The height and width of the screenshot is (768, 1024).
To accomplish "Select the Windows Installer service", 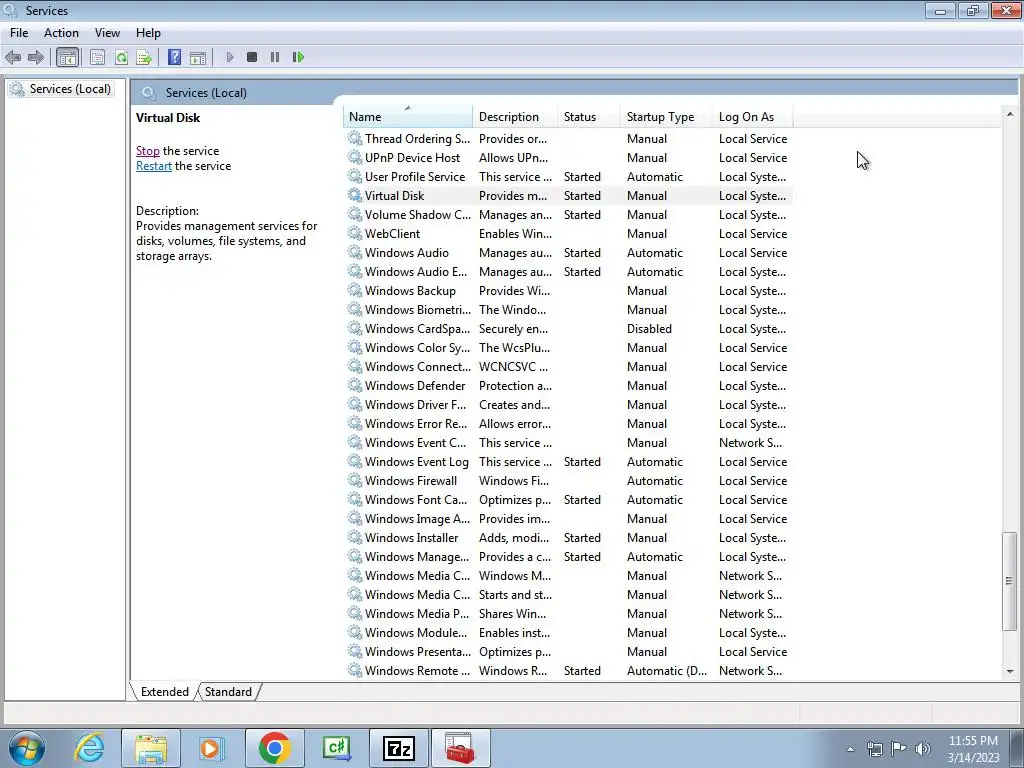I will [568, 537].
